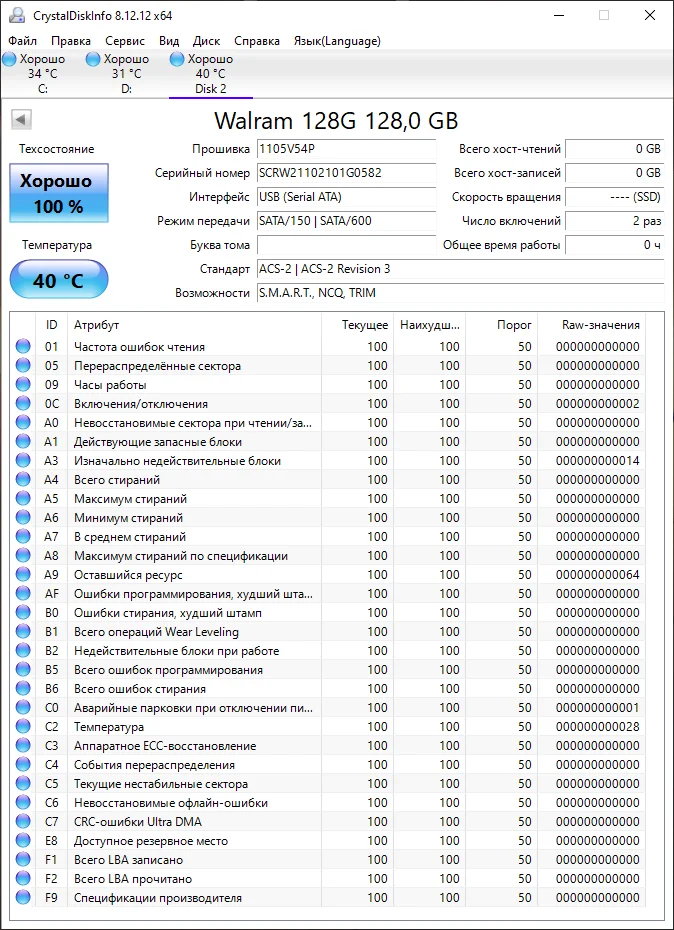
Task: Click status icon for Минимум стираний row
Action: pos(23,517)
